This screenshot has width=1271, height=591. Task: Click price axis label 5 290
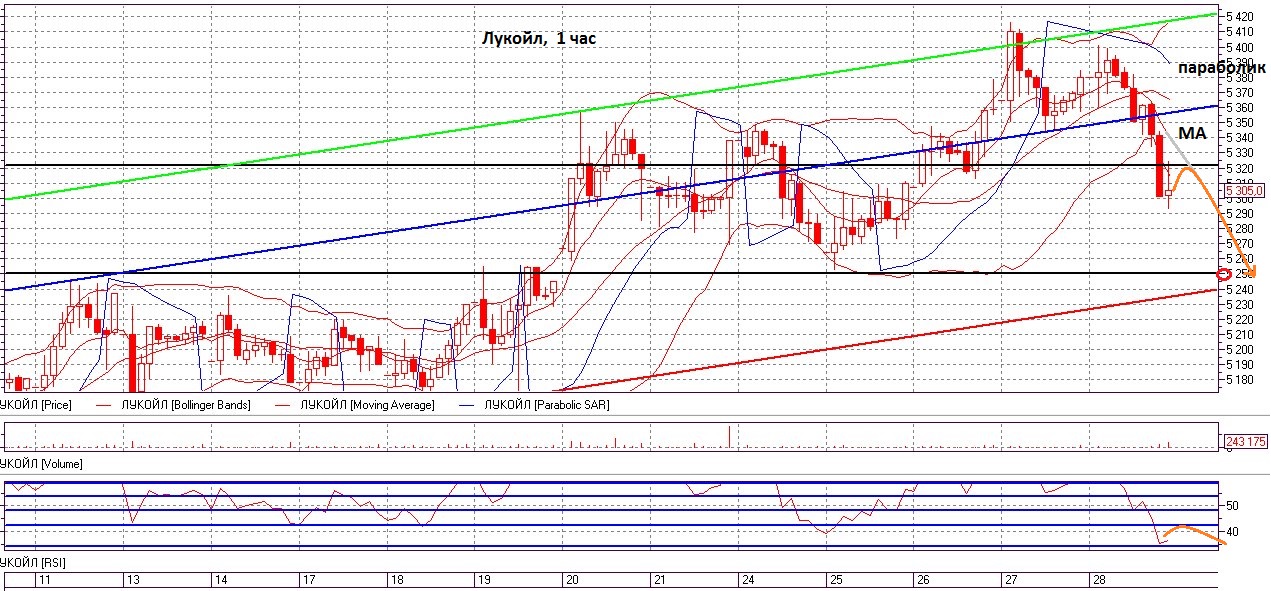tap(1240, 213)
